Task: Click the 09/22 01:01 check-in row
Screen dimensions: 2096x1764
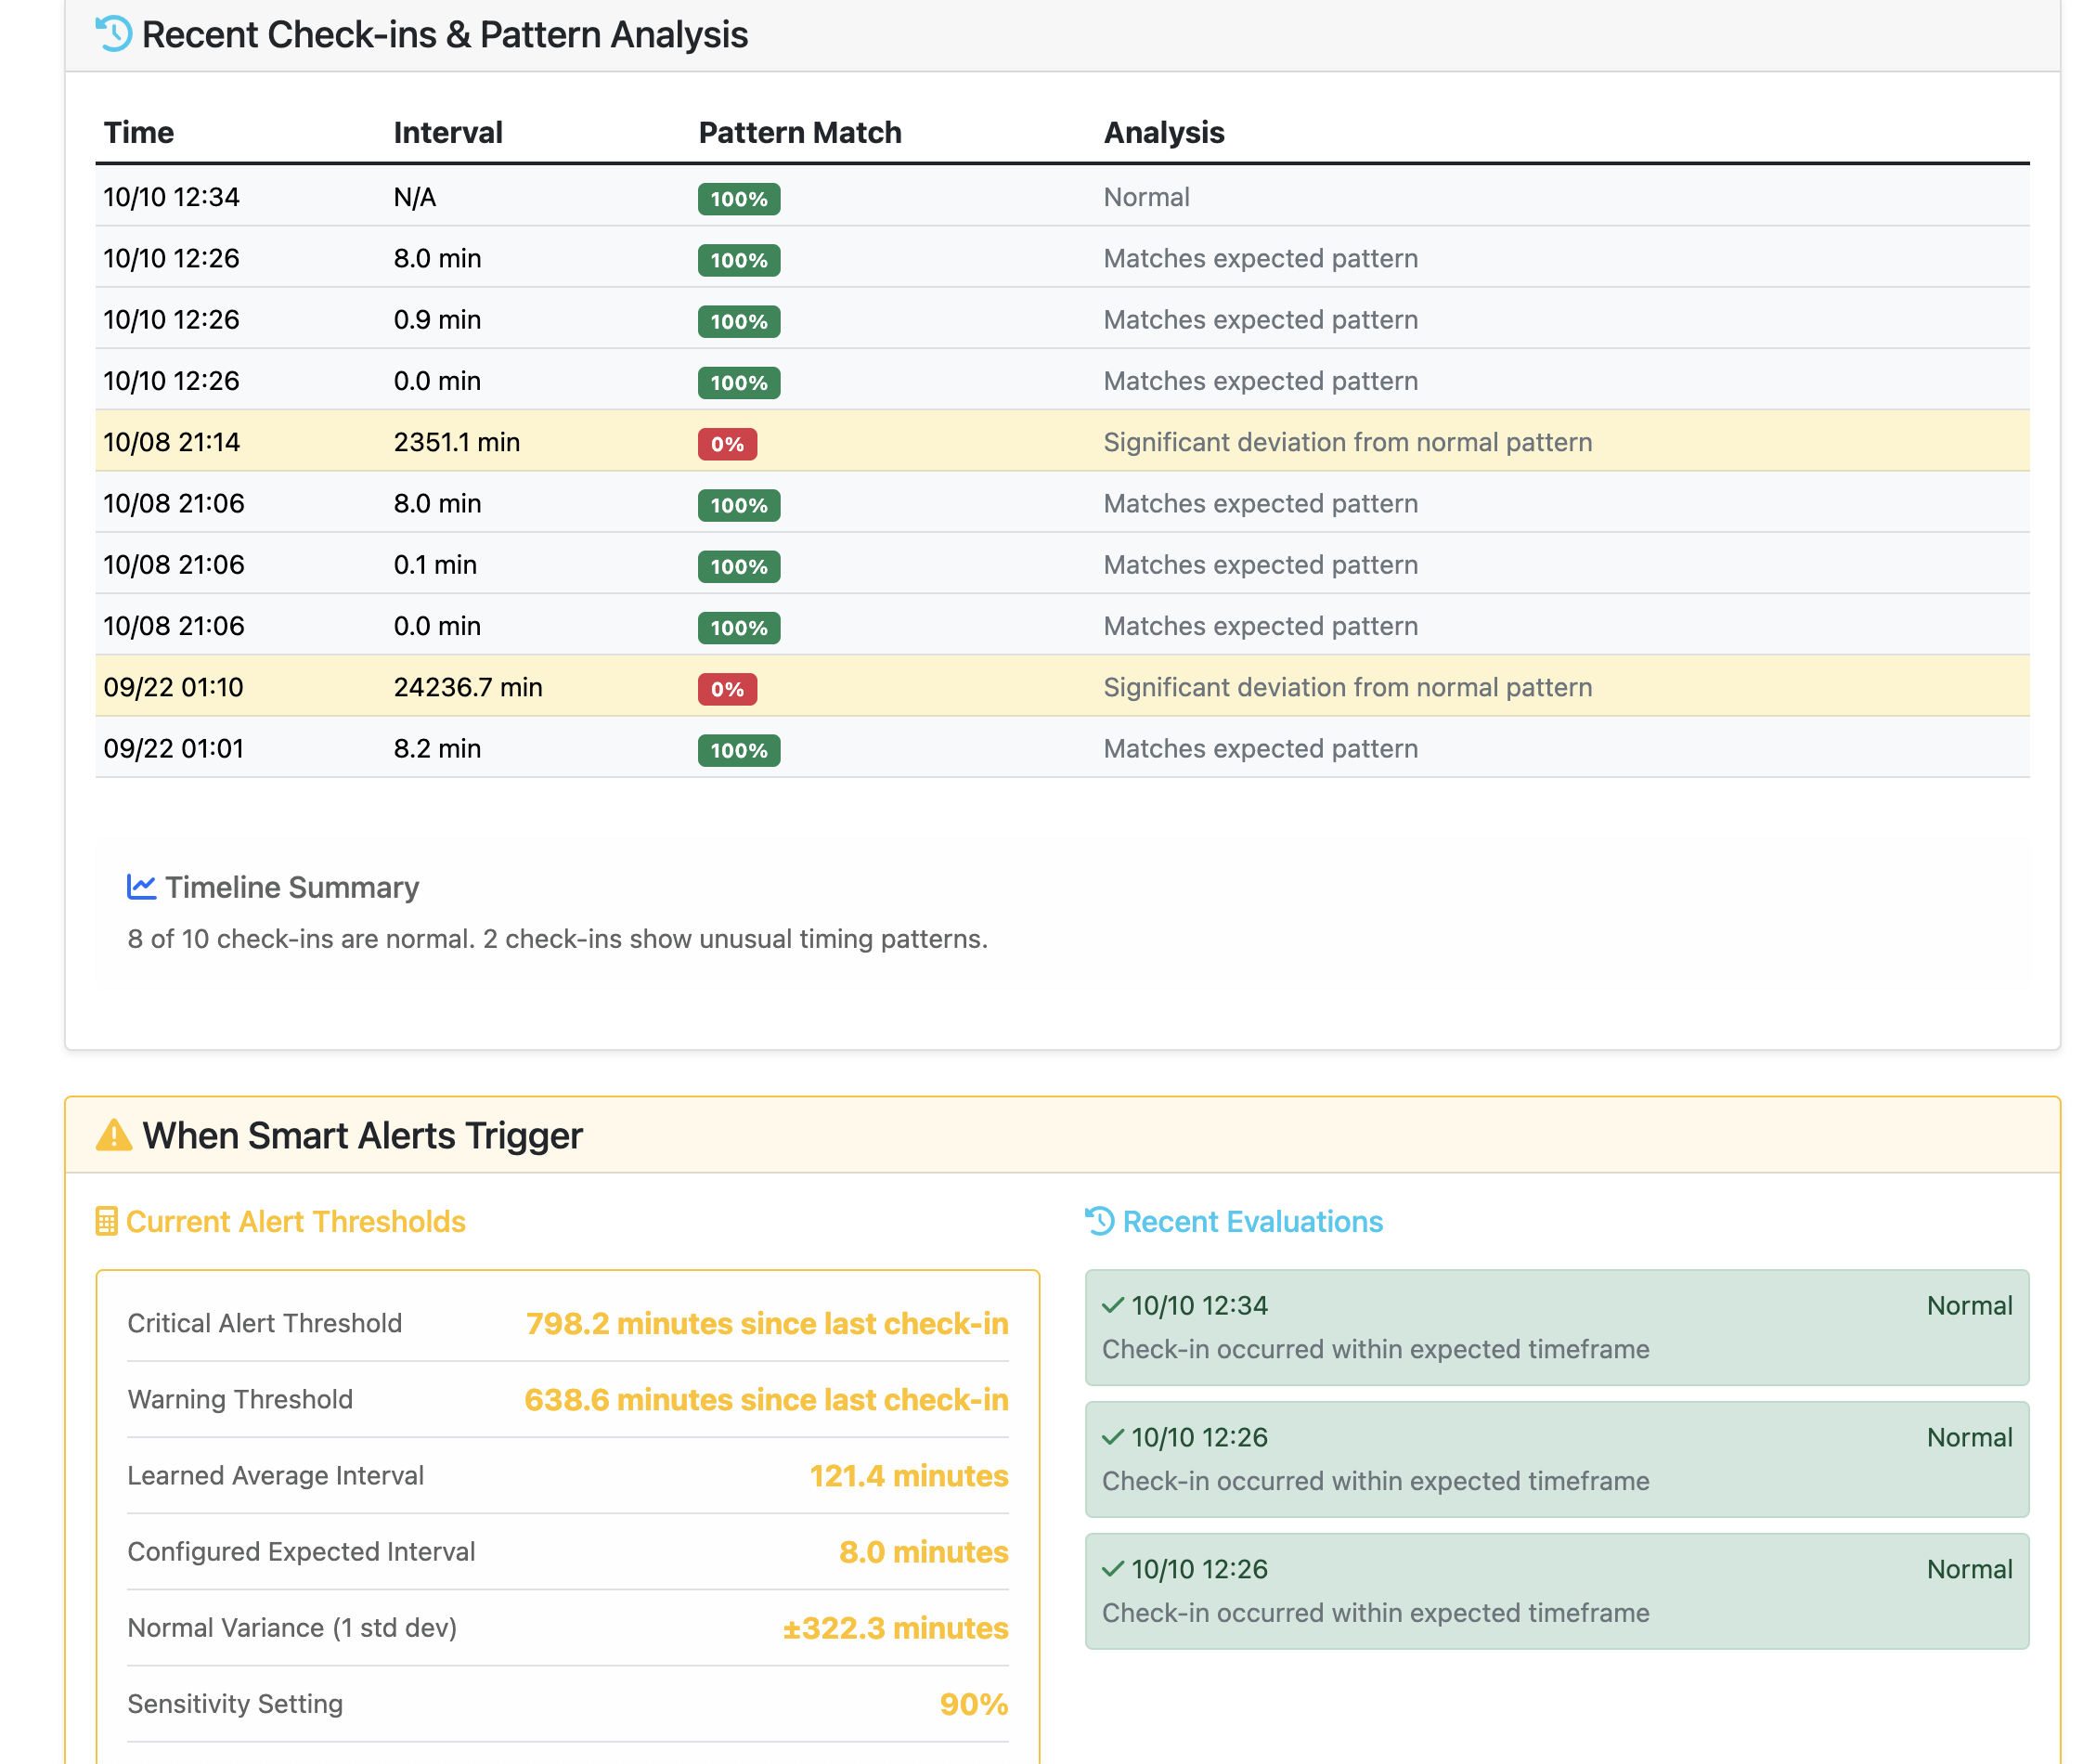Action: point(173,748)
